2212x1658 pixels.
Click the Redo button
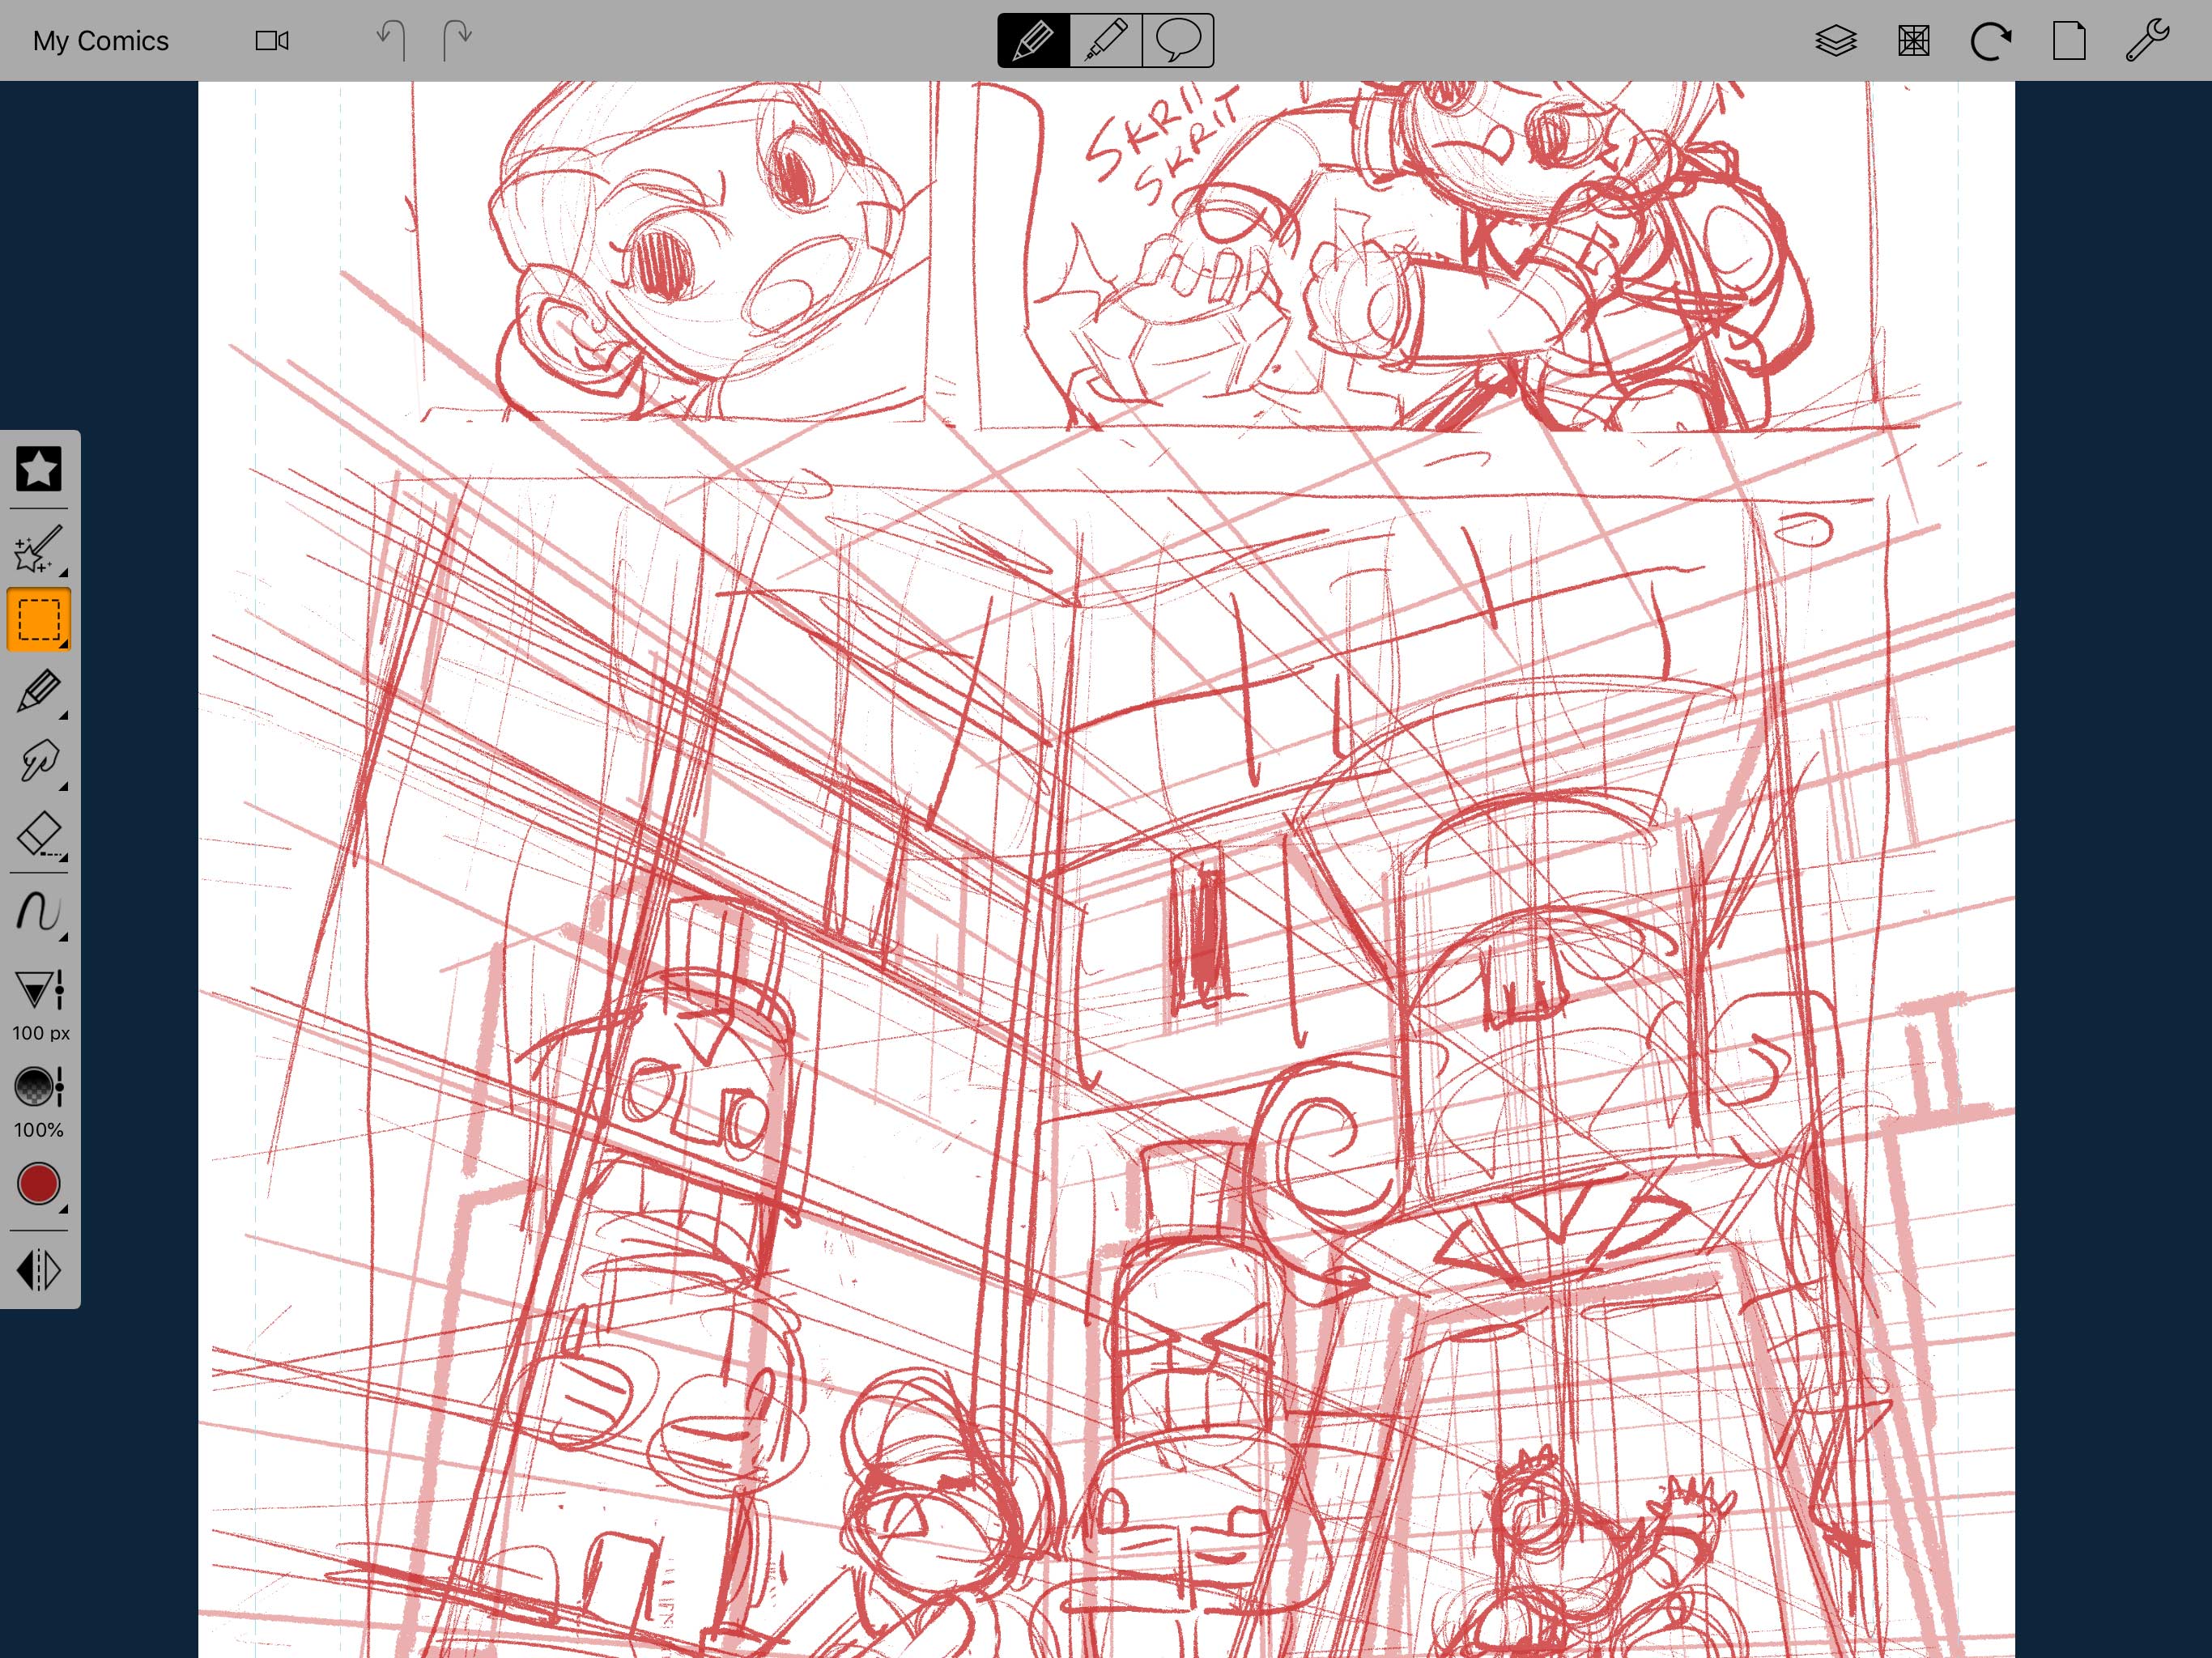pyautogui.click(x=460, y=38)
